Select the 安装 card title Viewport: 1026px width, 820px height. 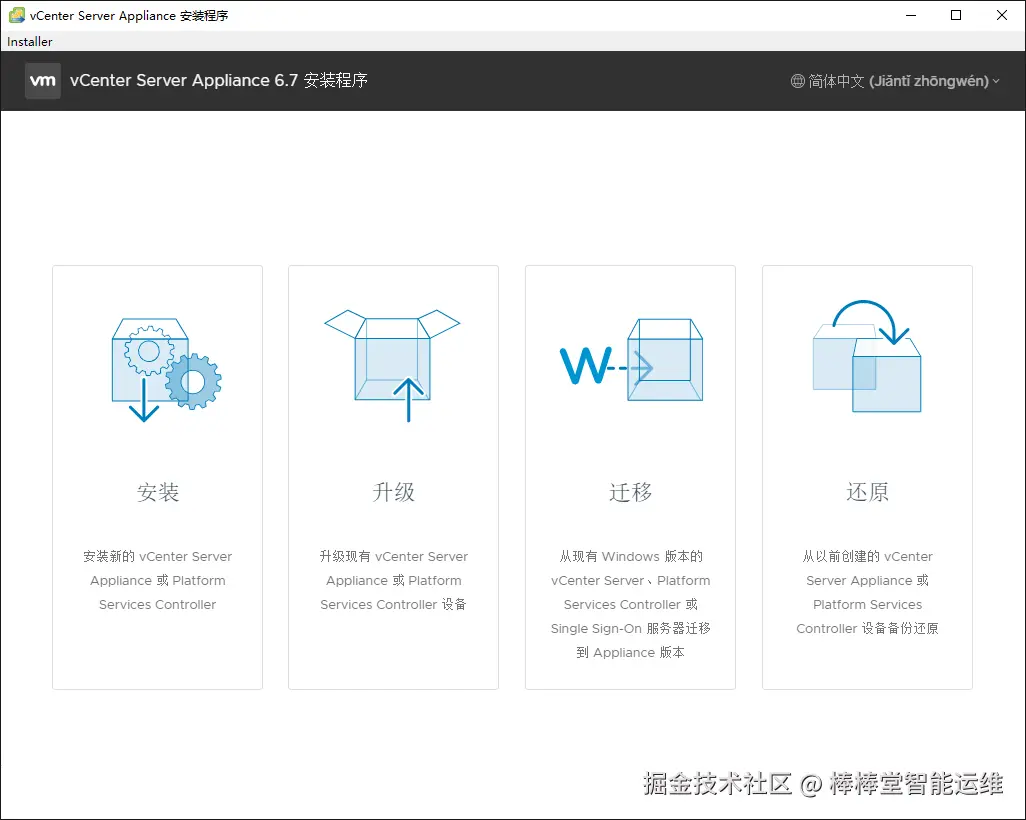coord(158,492)
